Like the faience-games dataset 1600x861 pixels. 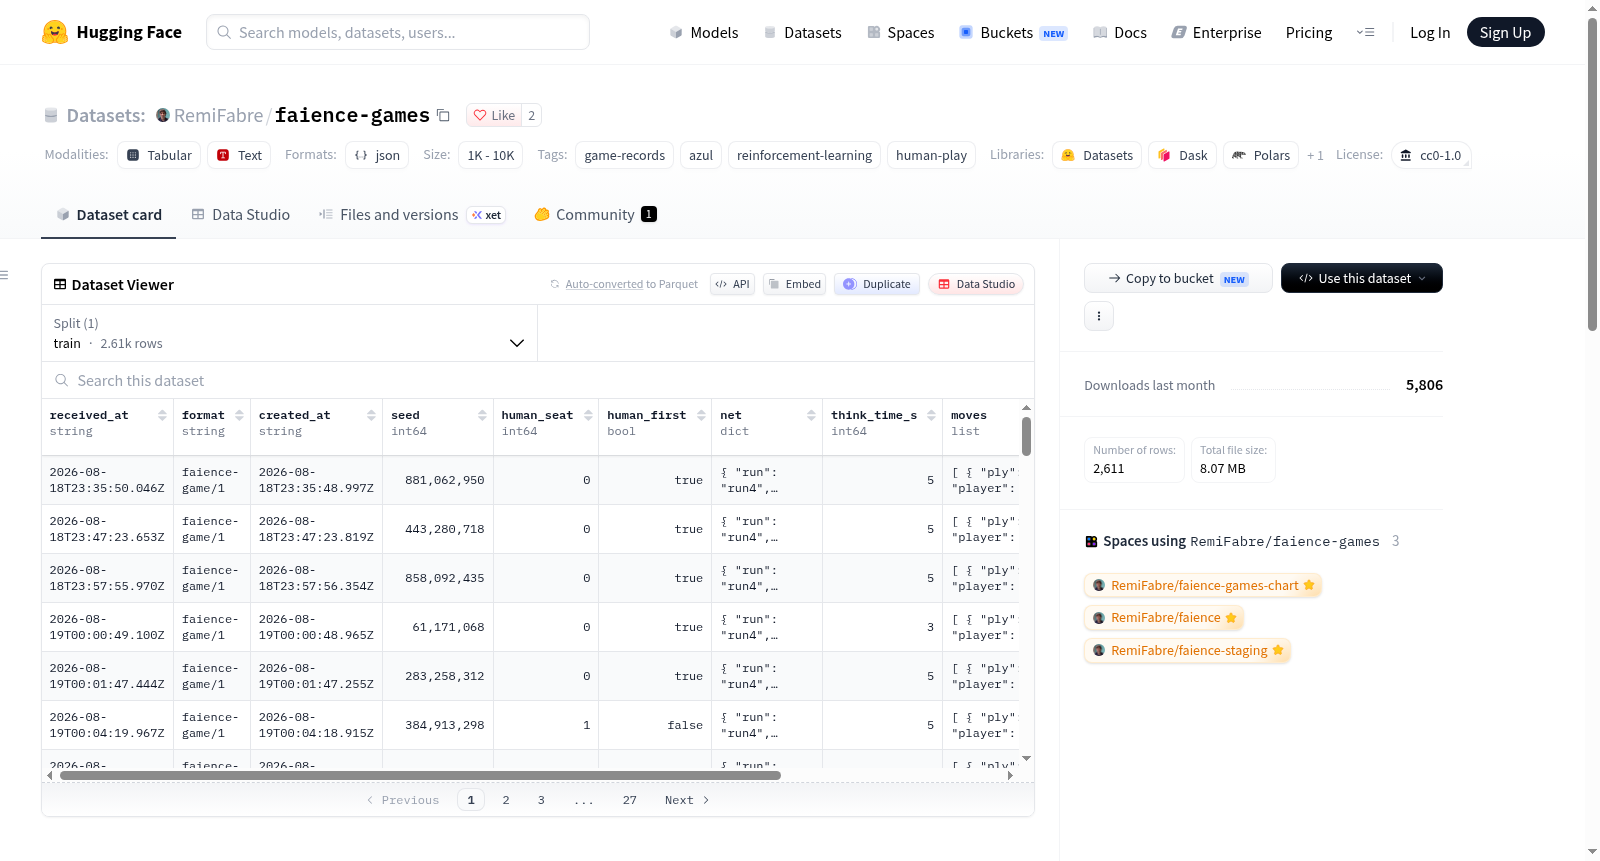(494, 115)
